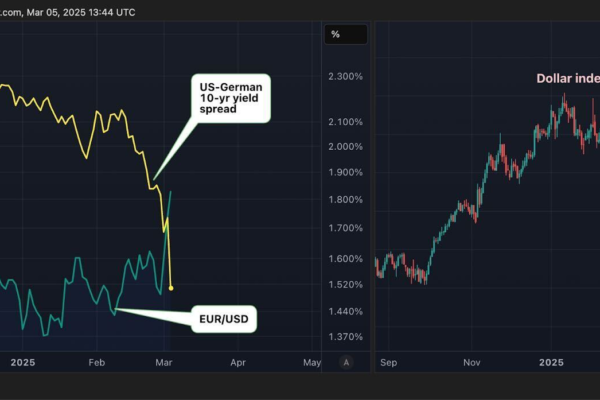600x400 pixels.
Task: Click the yellow endpoint dot of yield line
Action: pyautogui.click(x=171, y=288)
